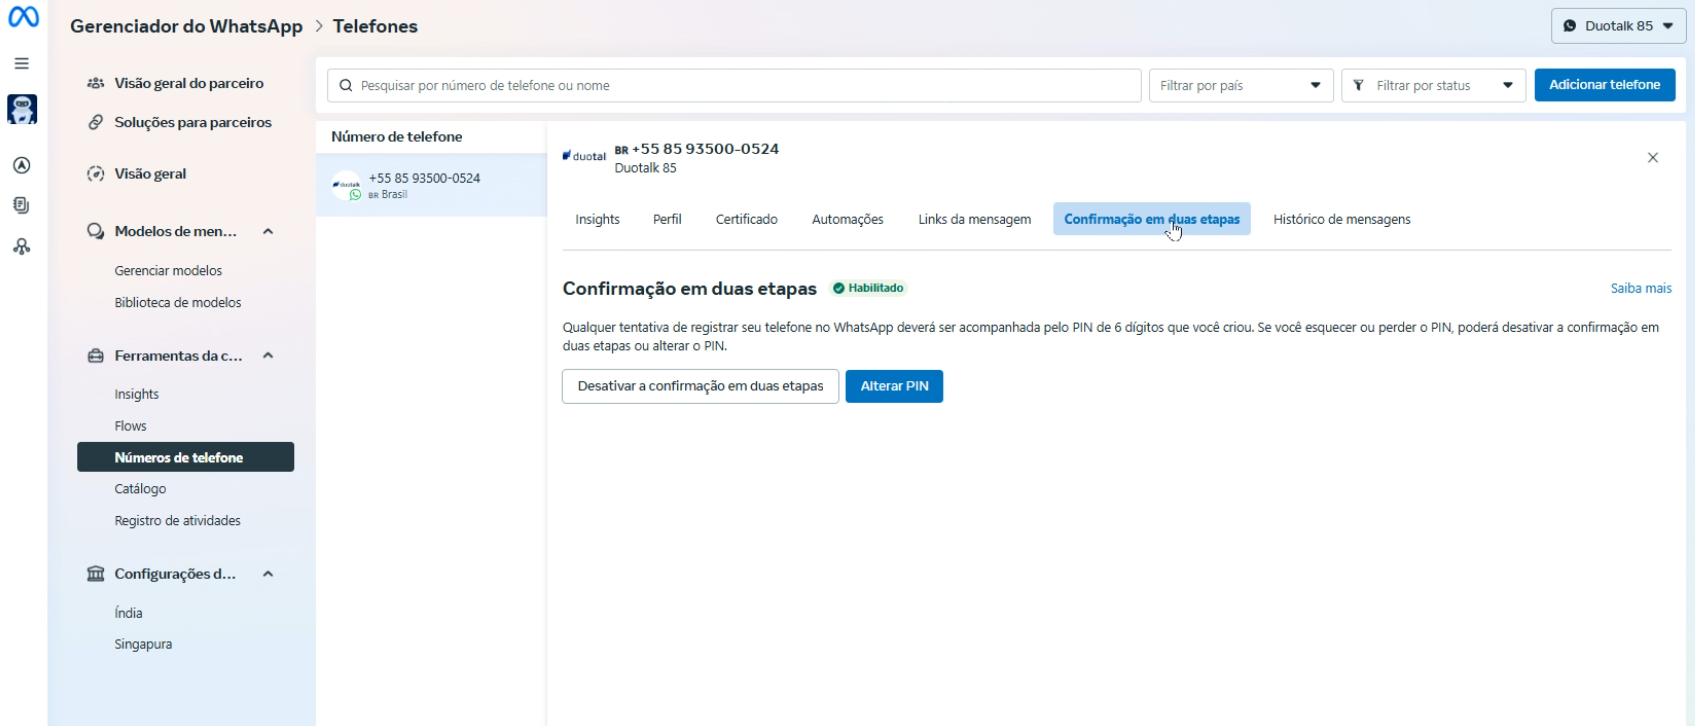Open Gerenciar modelos in sidebar
This screenshot has width=1695, height=726.
point(168,271)
